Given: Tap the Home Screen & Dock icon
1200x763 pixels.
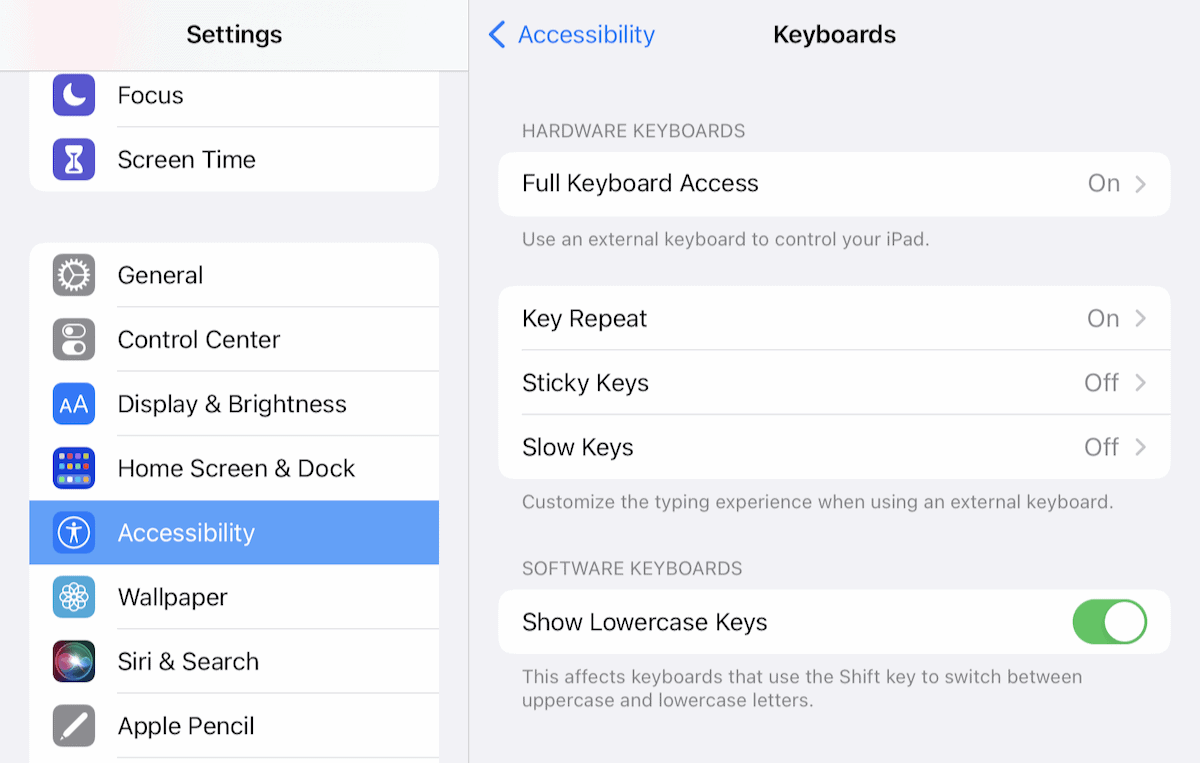Looking at the screenshot, I should point(74,468).
